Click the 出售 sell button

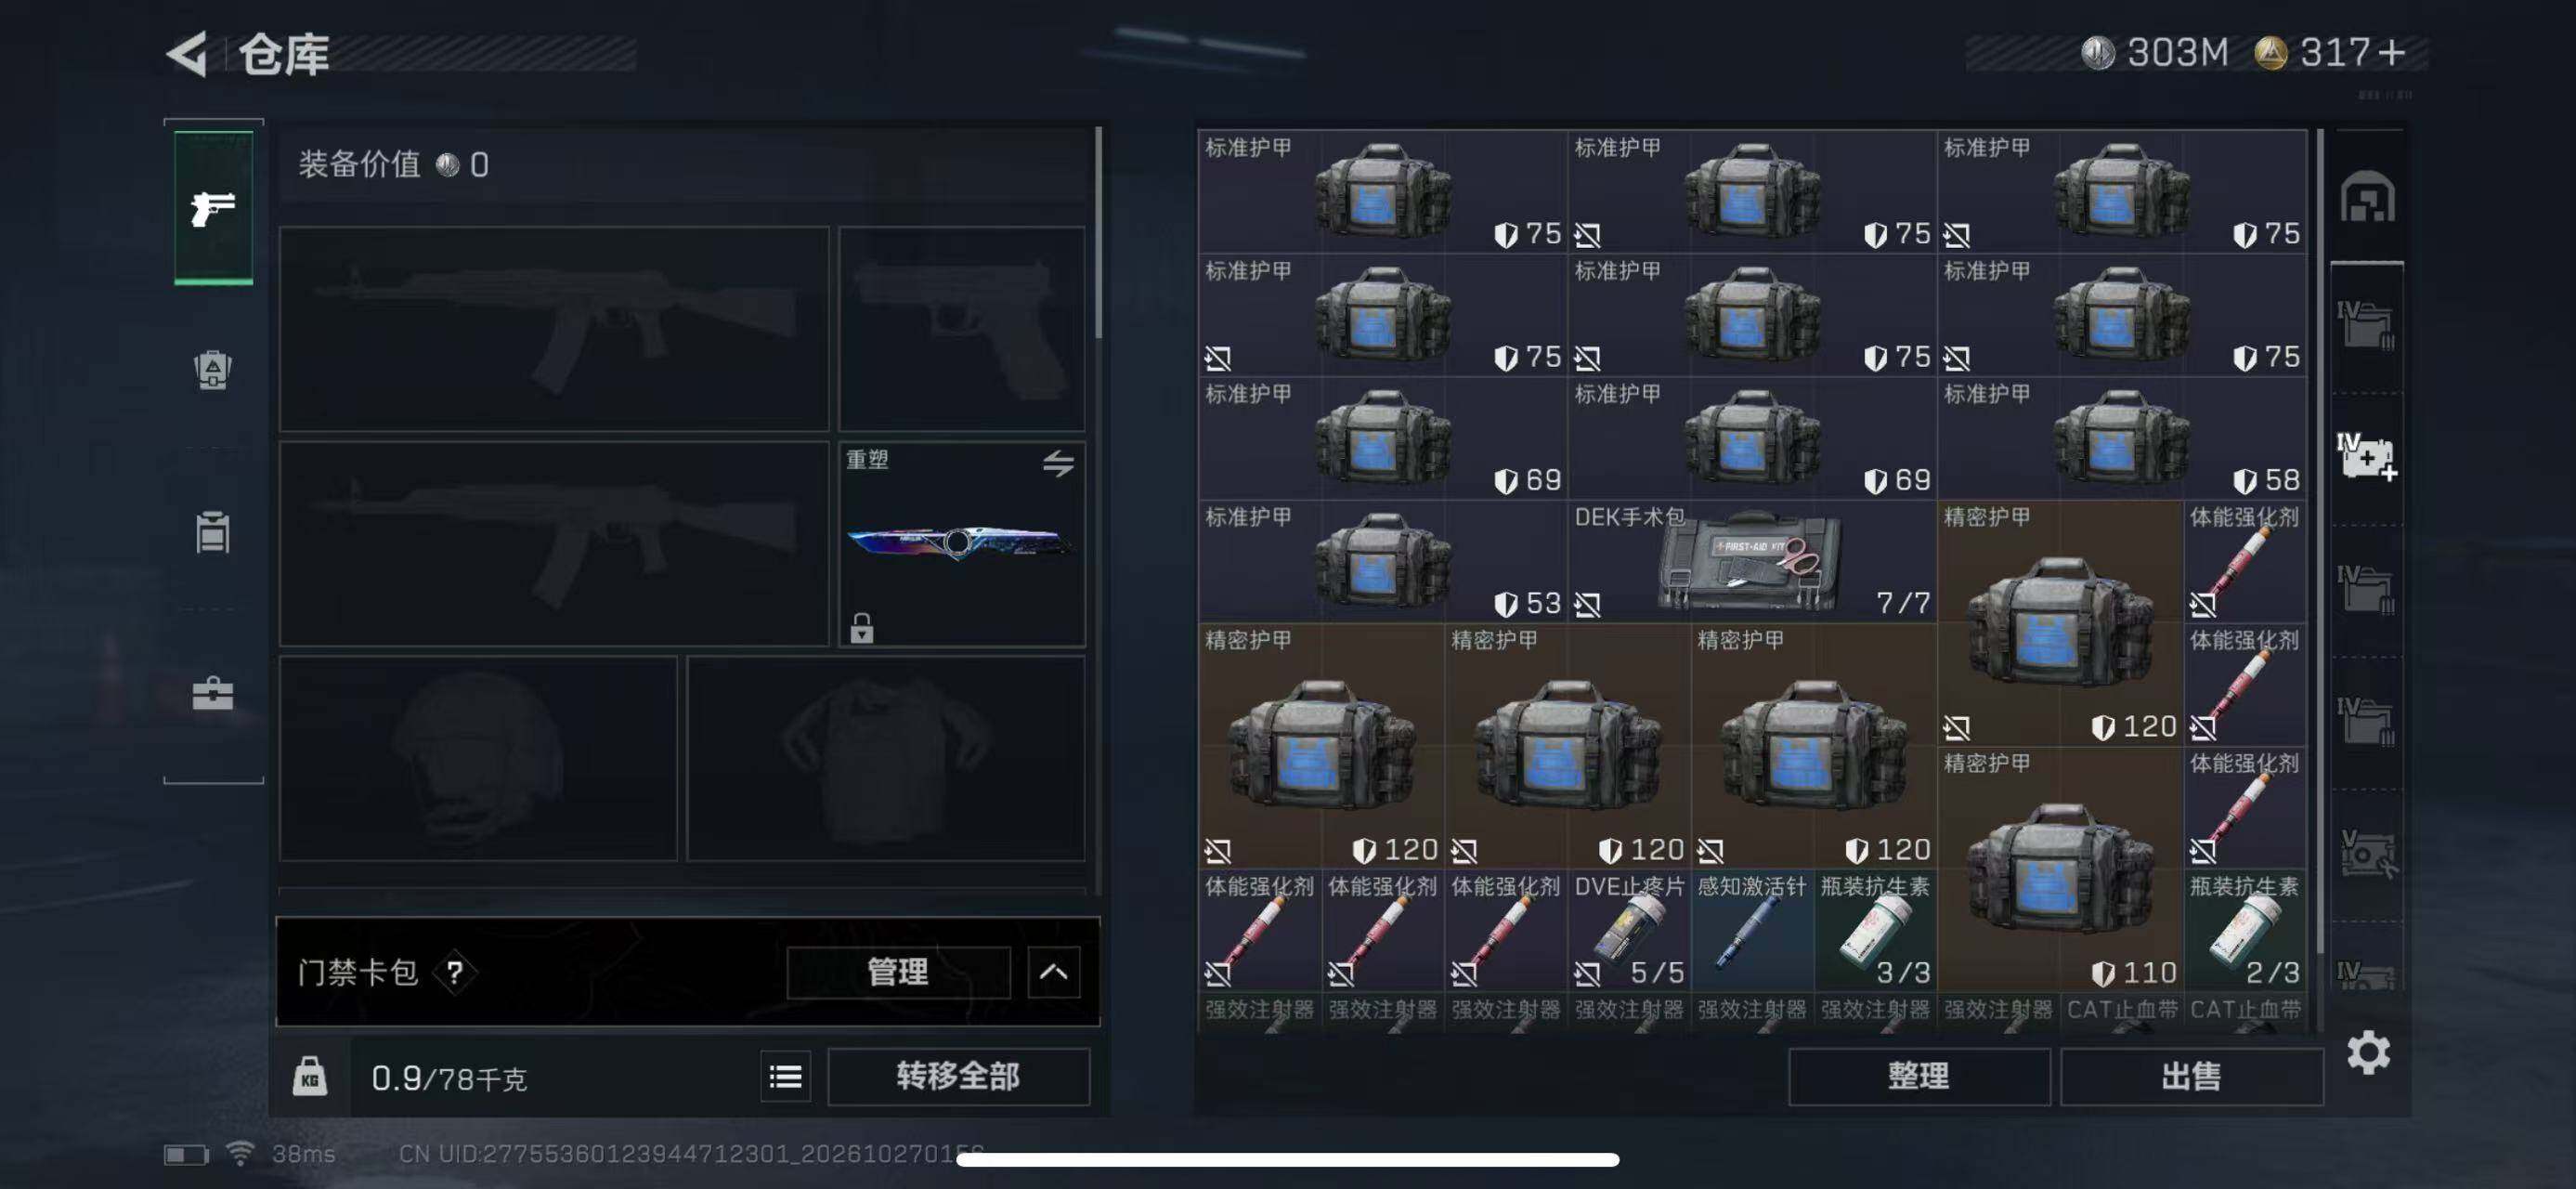2192,1076
